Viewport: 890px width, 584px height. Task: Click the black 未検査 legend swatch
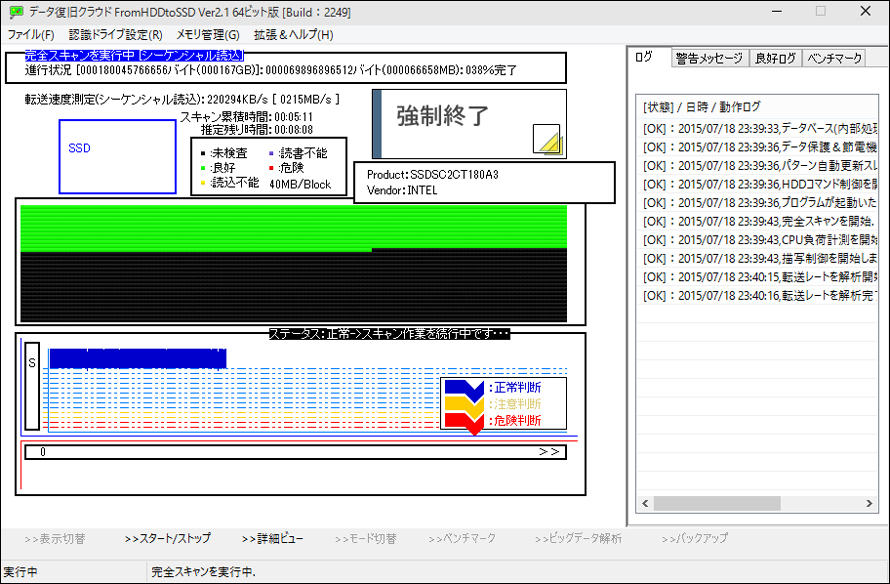click(x=203, y=153)
